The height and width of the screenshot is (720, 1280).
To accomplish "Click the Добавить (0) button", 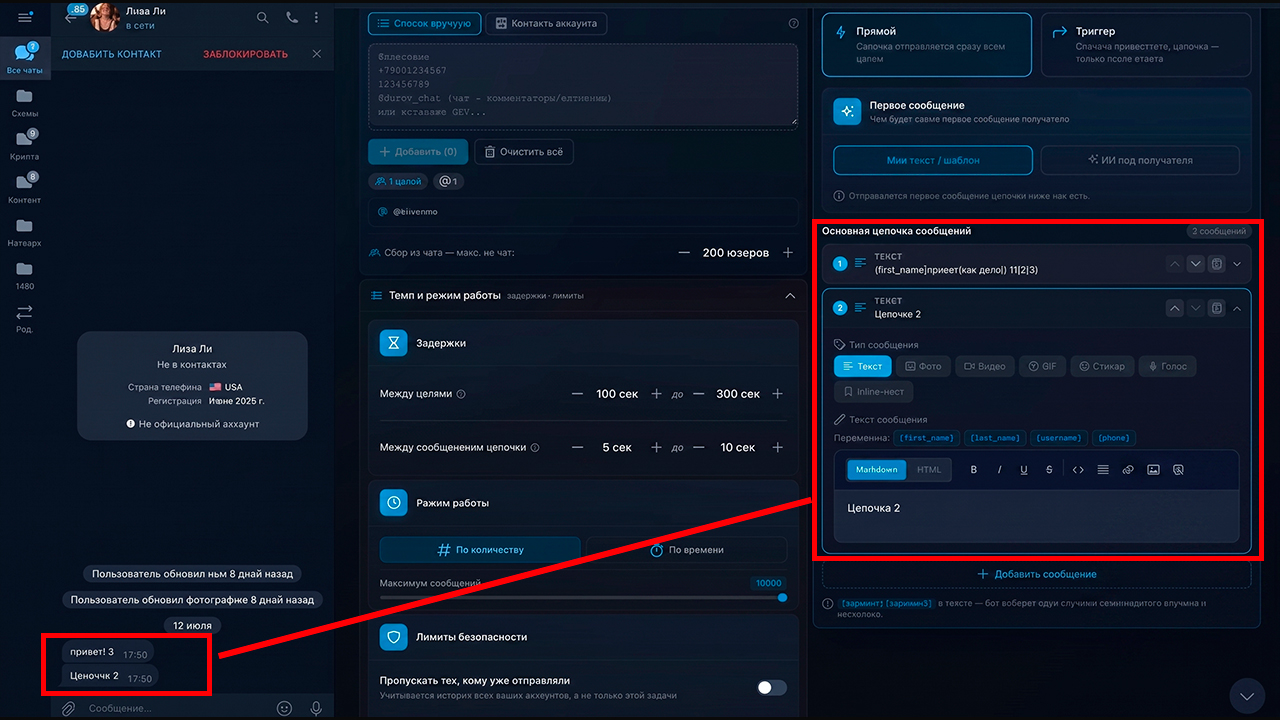I will coord(418,152).
